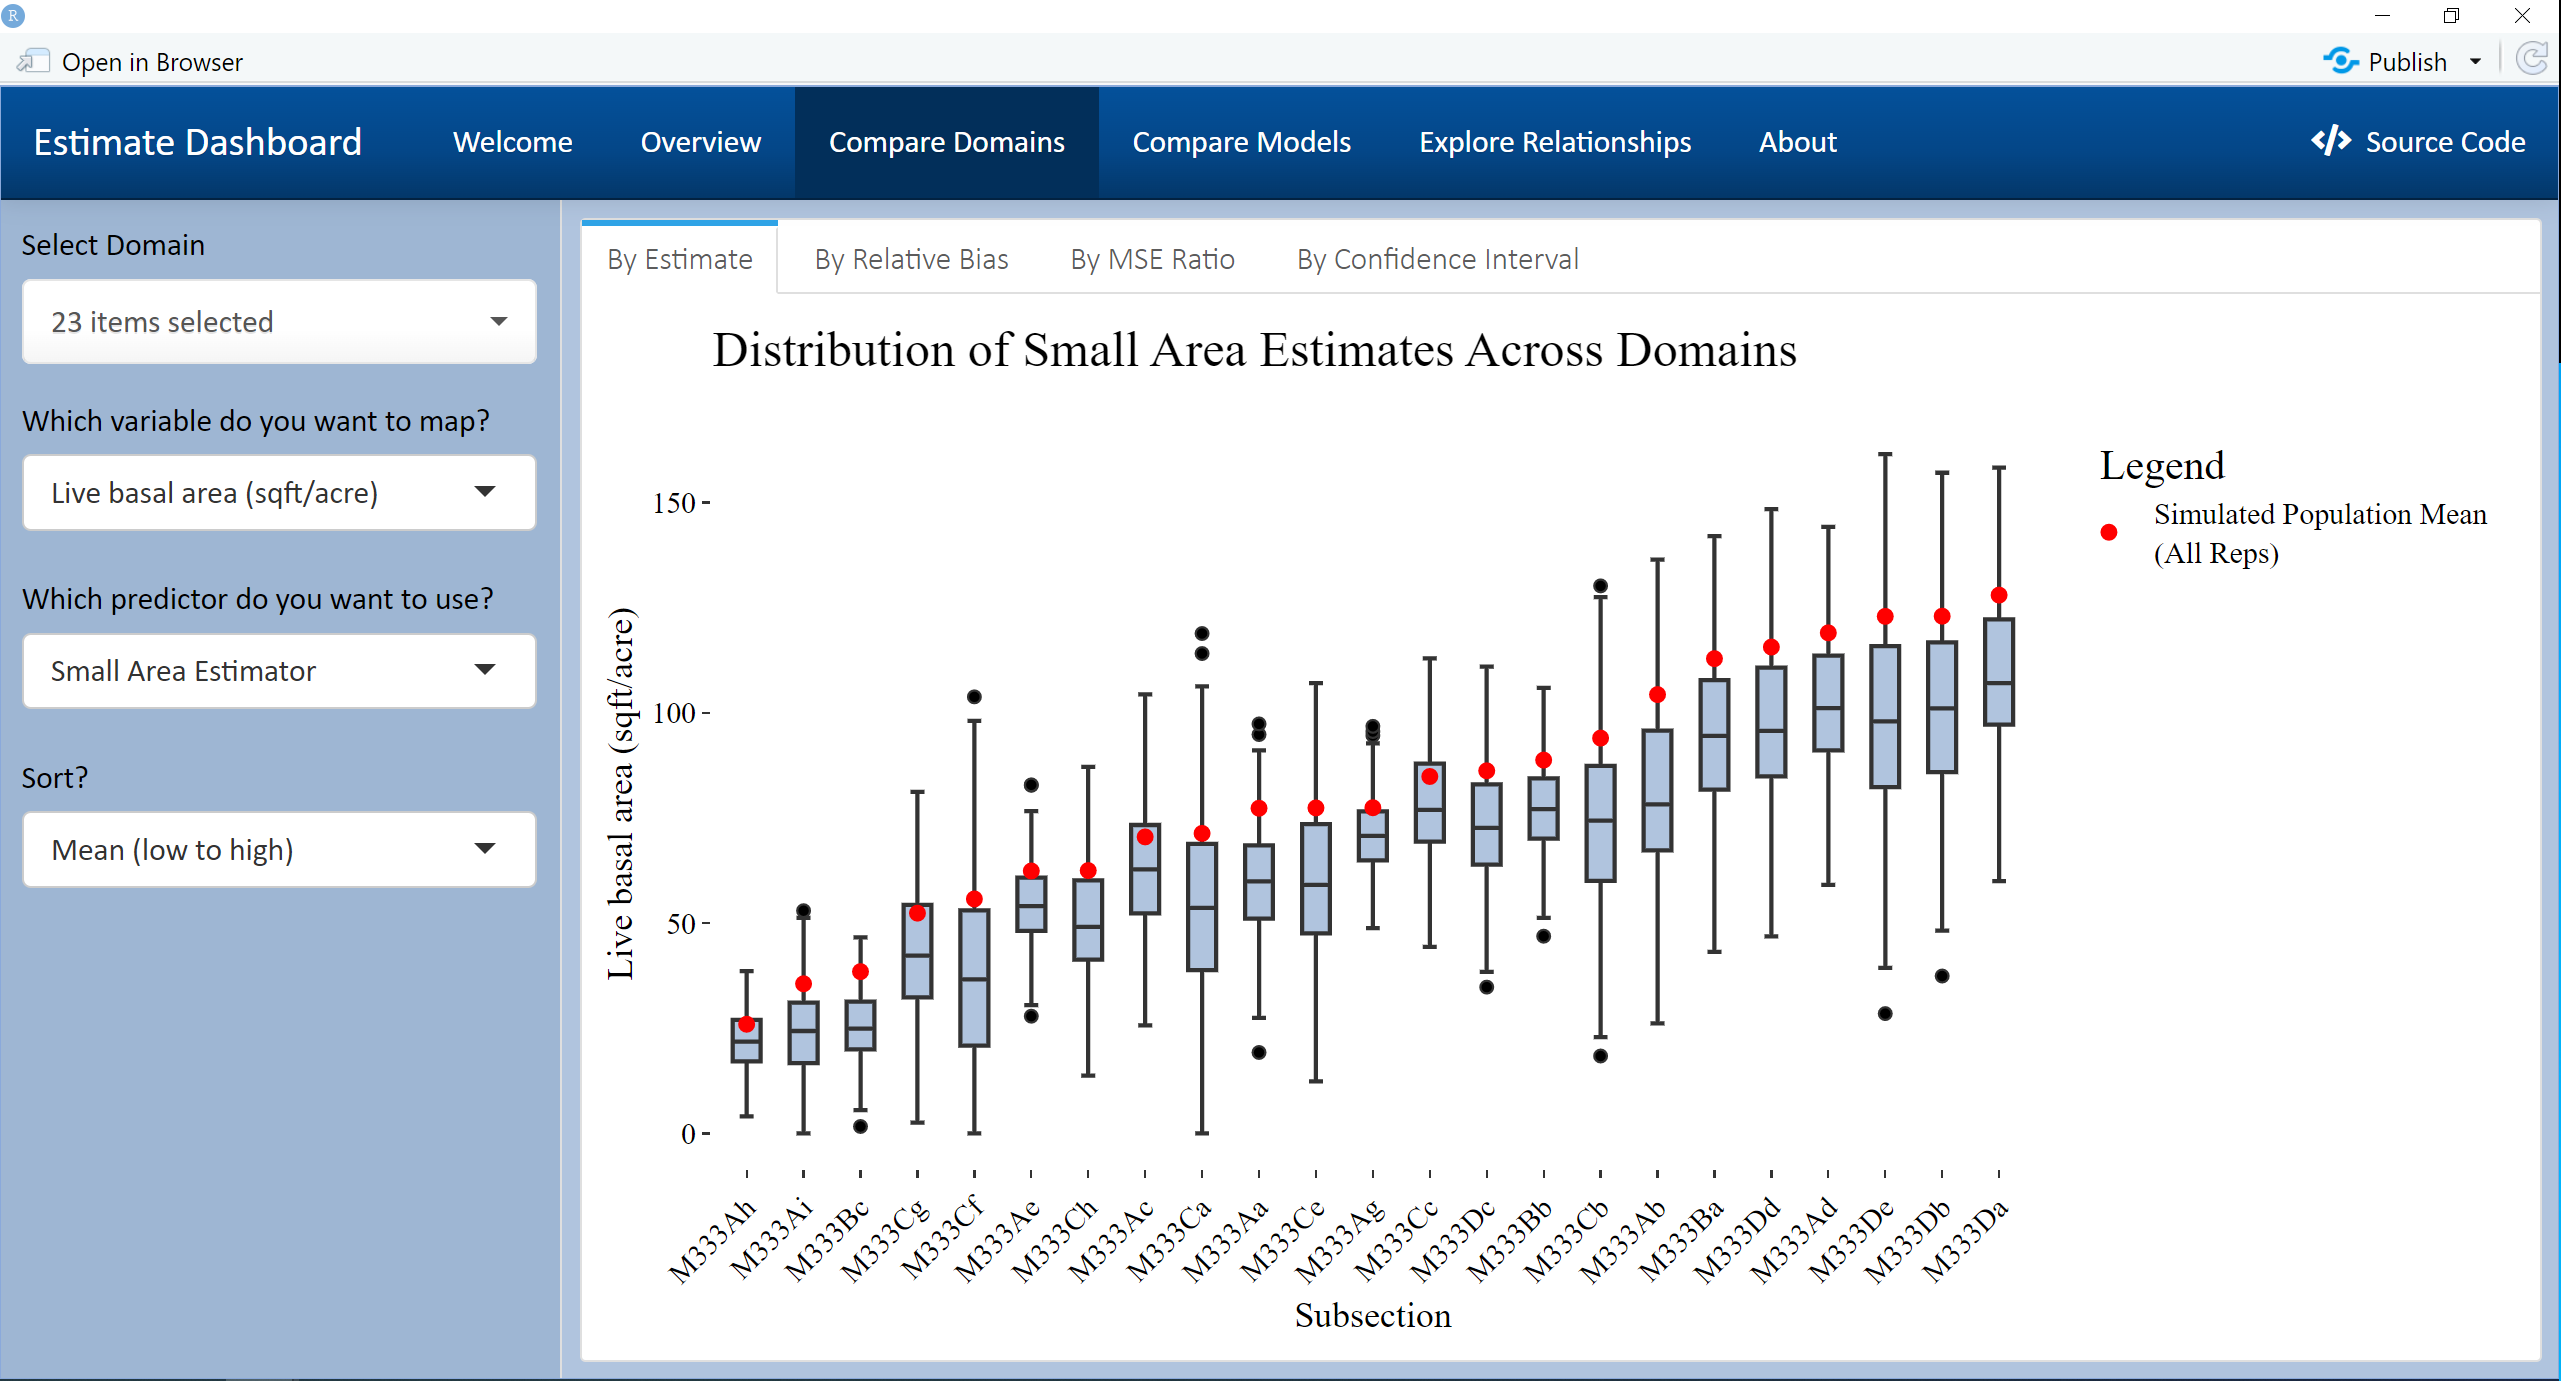Select the Compare Domains menu item
Viewport: 2561px width, 1381px height.
coord(946,142)
